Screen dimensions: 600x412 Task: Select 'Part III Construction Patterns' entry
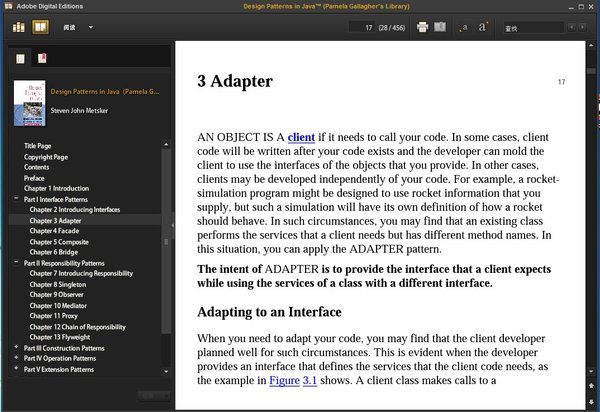pyautogui.click(x=64, y=348)
